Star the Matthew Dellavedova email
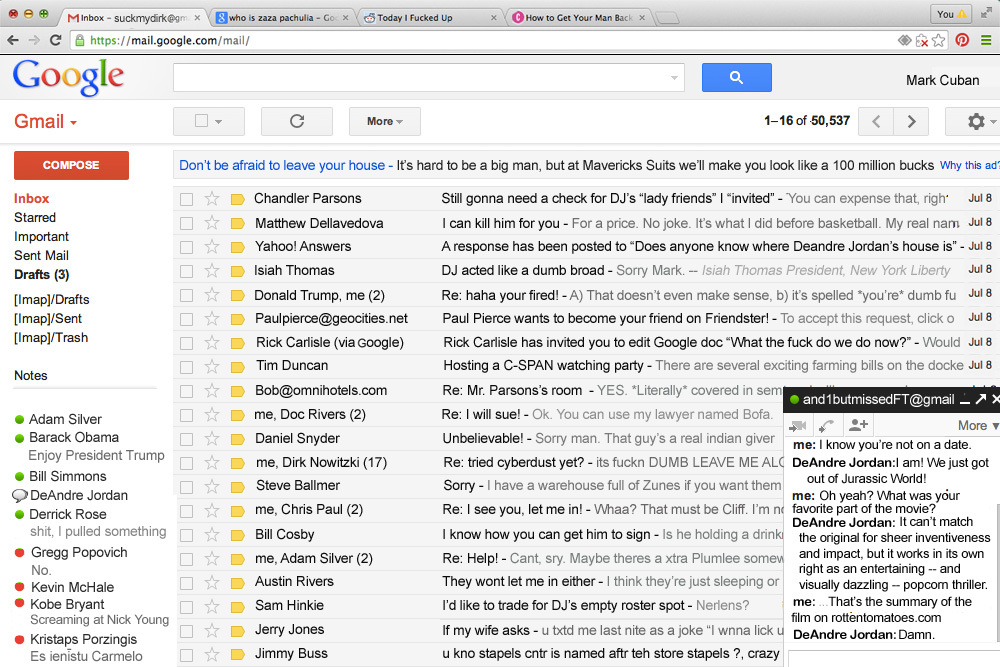1000x667 pixels. [212, 223]
